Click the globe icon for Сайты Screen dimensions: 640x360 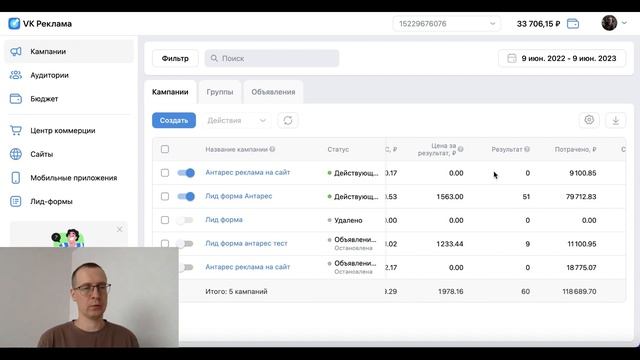[16, 154]
